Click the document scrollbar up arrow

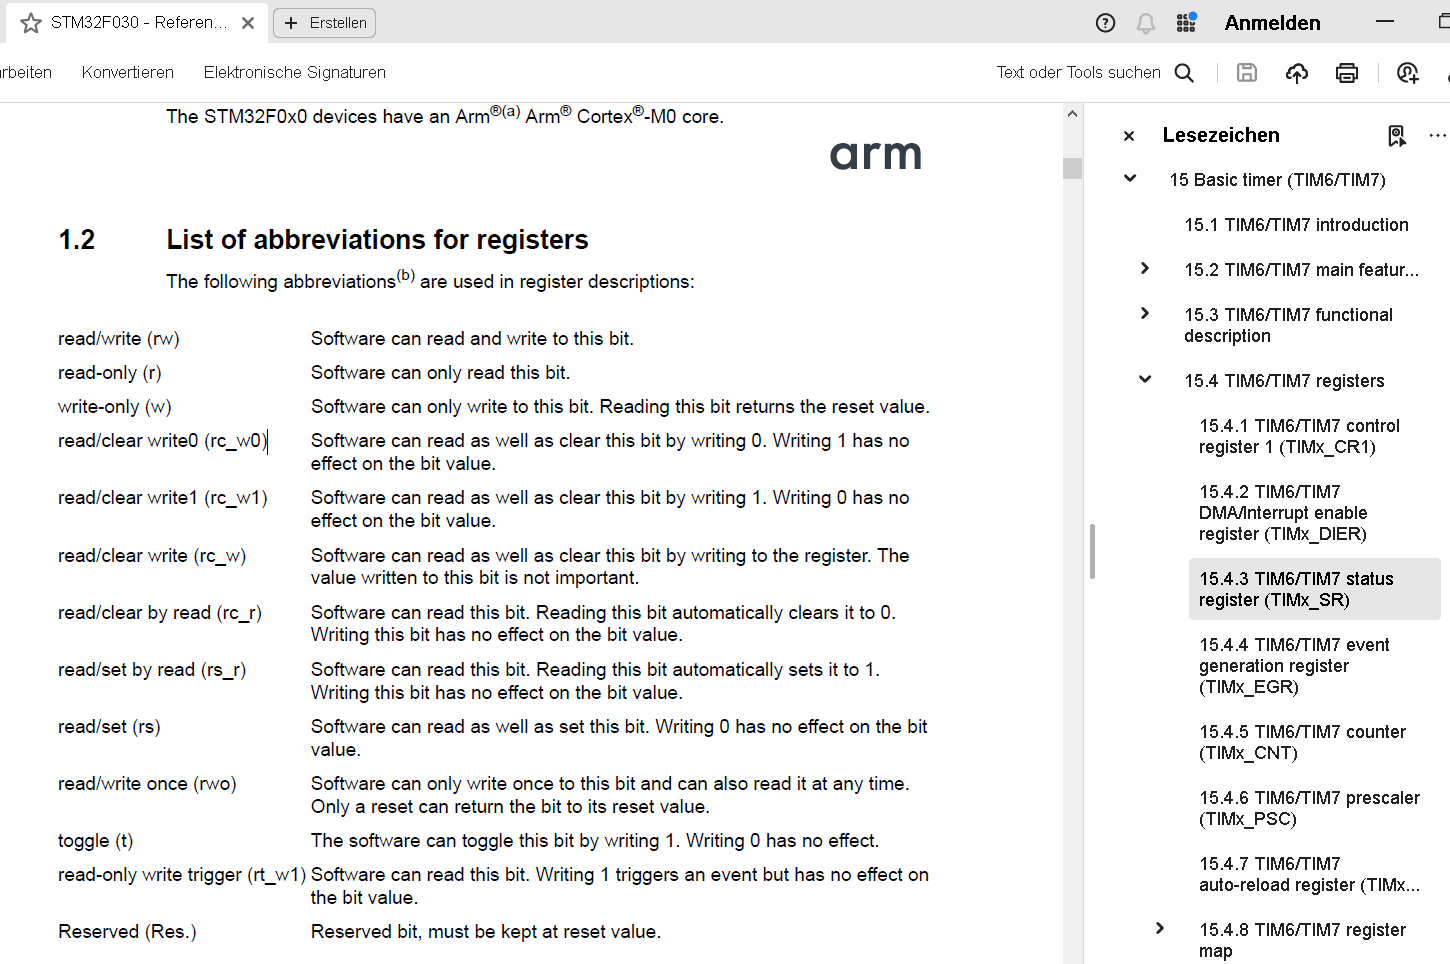1072,114
